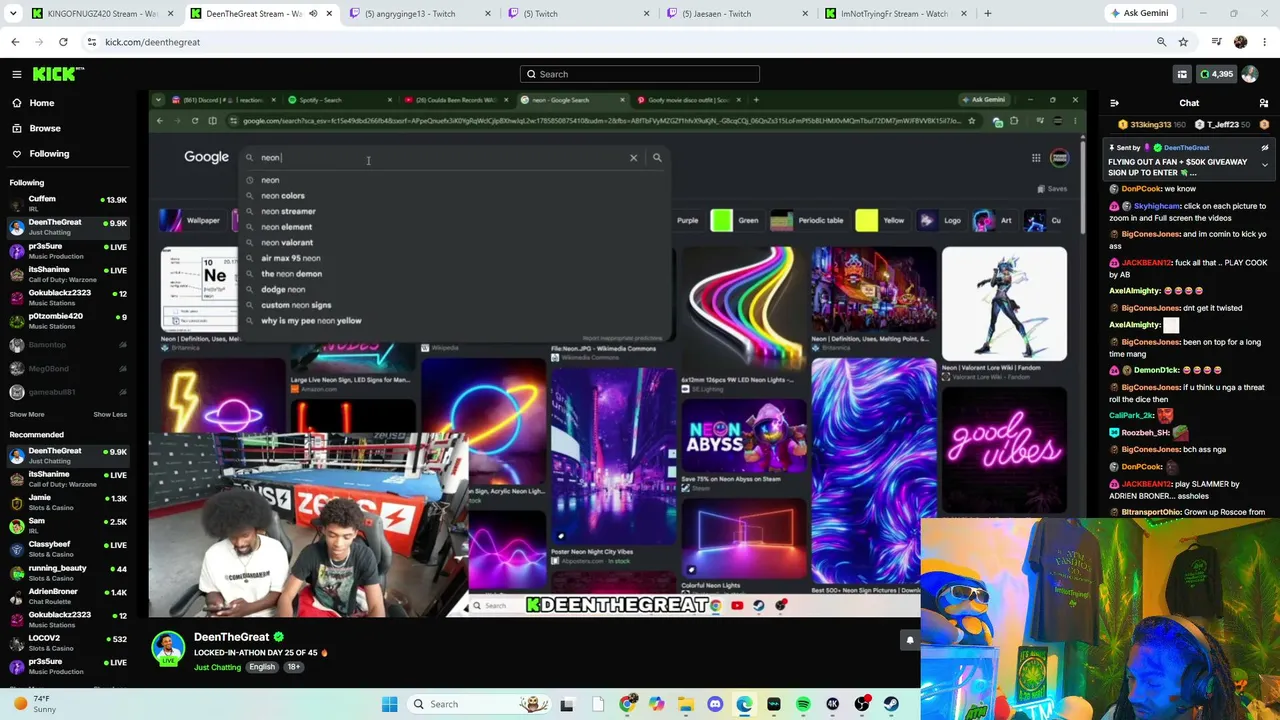The width and height of the screenshot is (1280, 720).
Task: Click the Kick search field
Action: 640,74
